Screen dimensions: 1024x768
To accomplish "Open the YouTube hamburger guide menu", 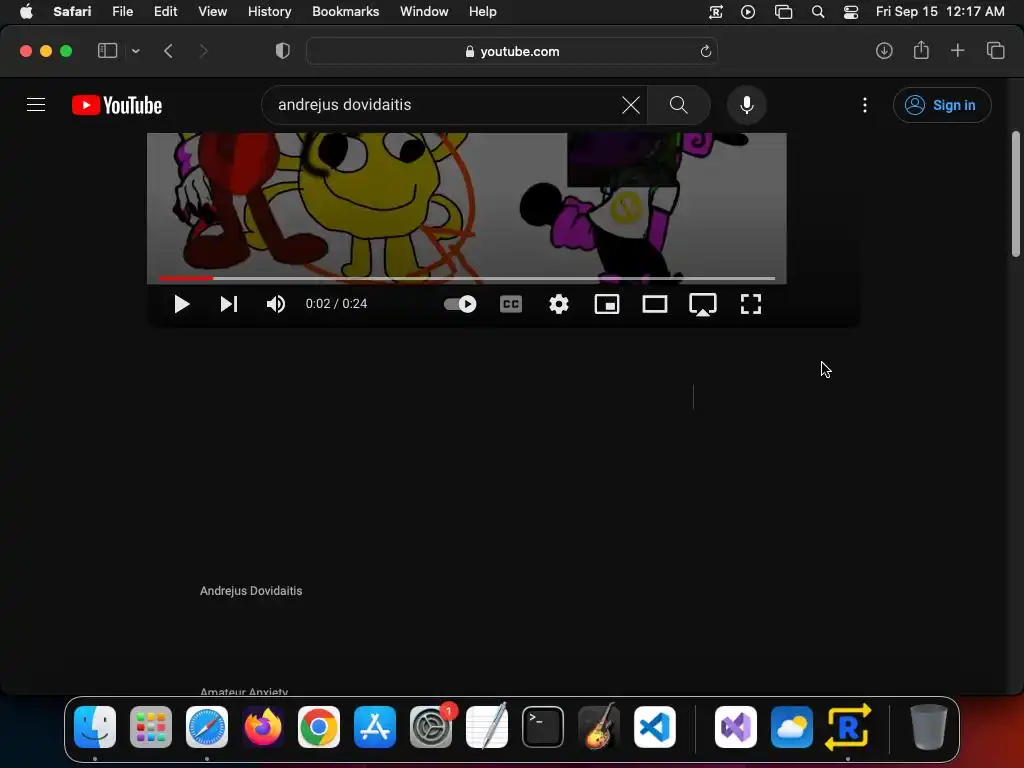I will pos(36,104).
